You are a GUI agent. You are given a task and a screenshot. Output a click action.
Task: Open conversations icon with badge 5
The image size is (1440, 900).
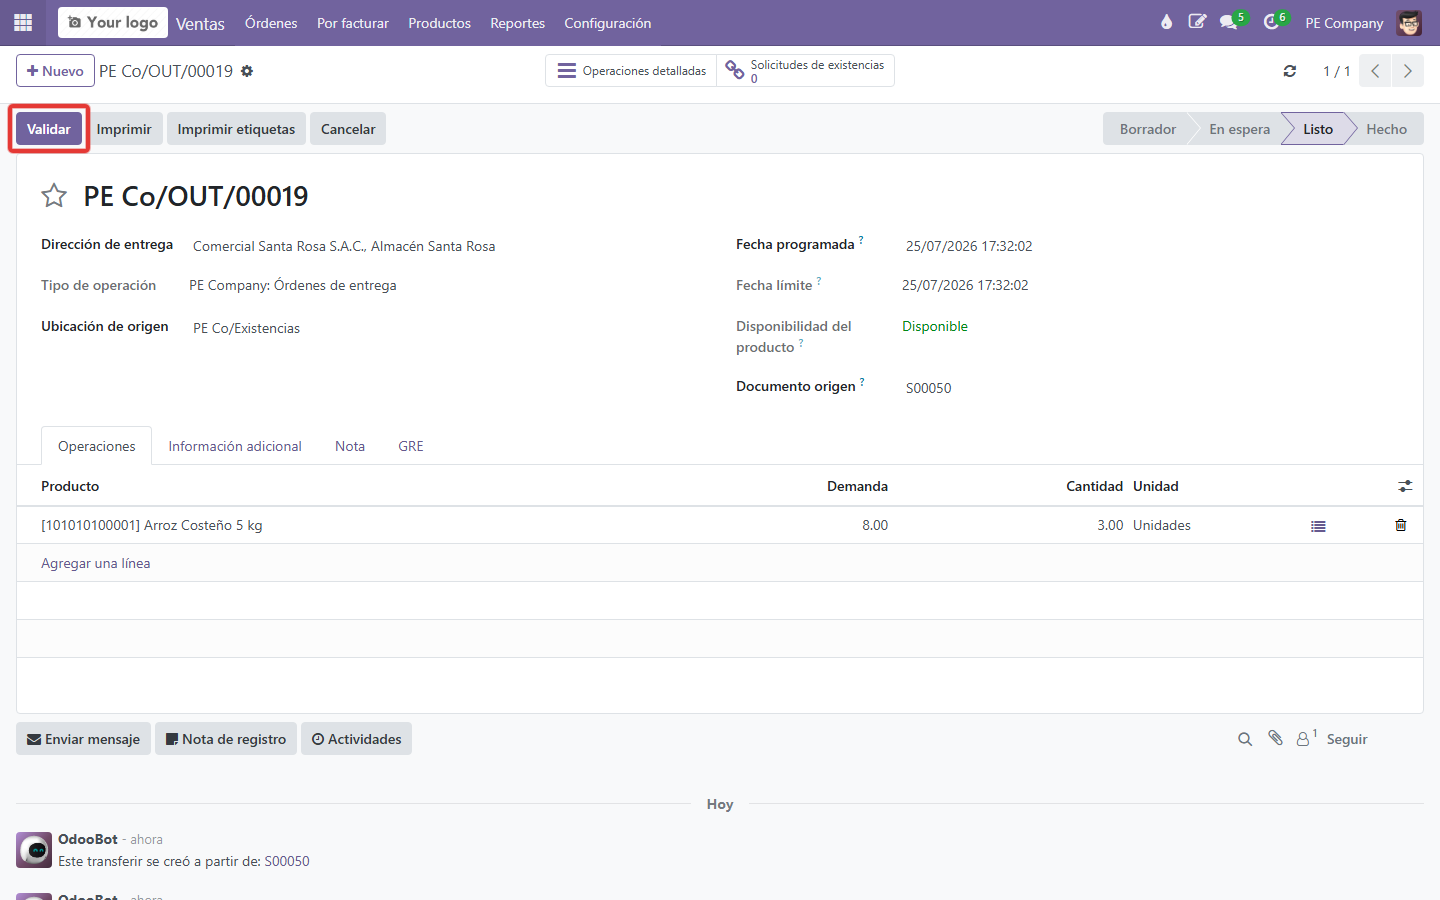pos(1231,22)
